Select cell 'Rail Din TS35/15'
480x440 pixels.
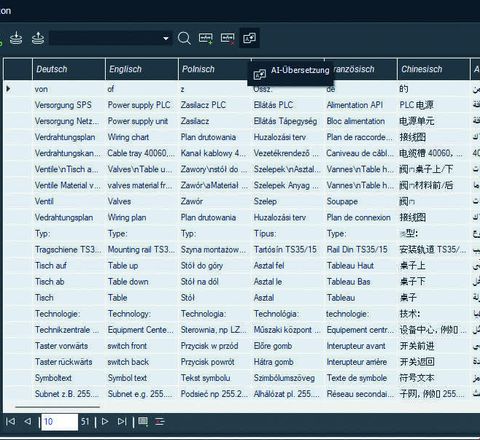(361, 249)
